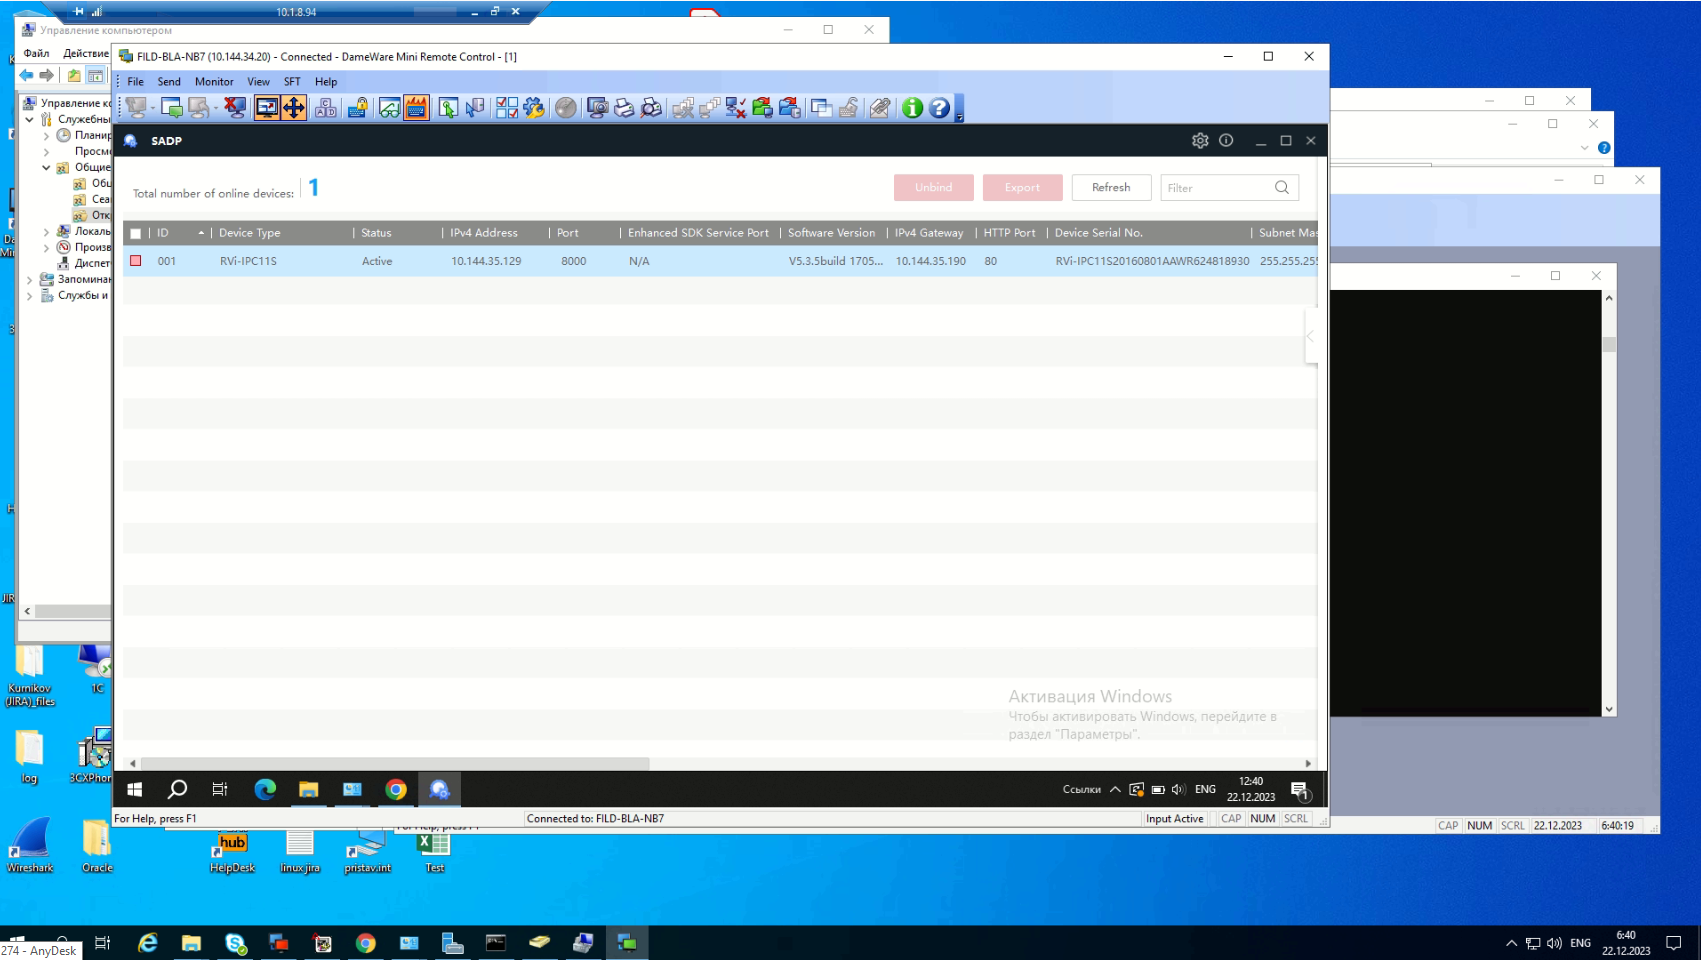The height and width of the screenshot is (960, 1701).
Task: Collapse the Общие папки tree node
Action: [x=46, y=167]
